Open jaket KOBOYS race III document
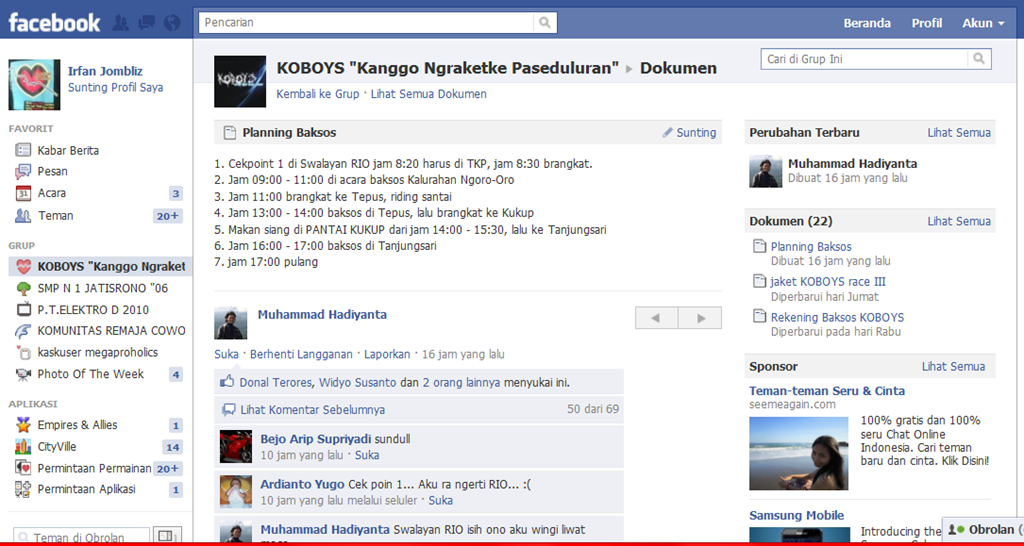 [827, 282]
